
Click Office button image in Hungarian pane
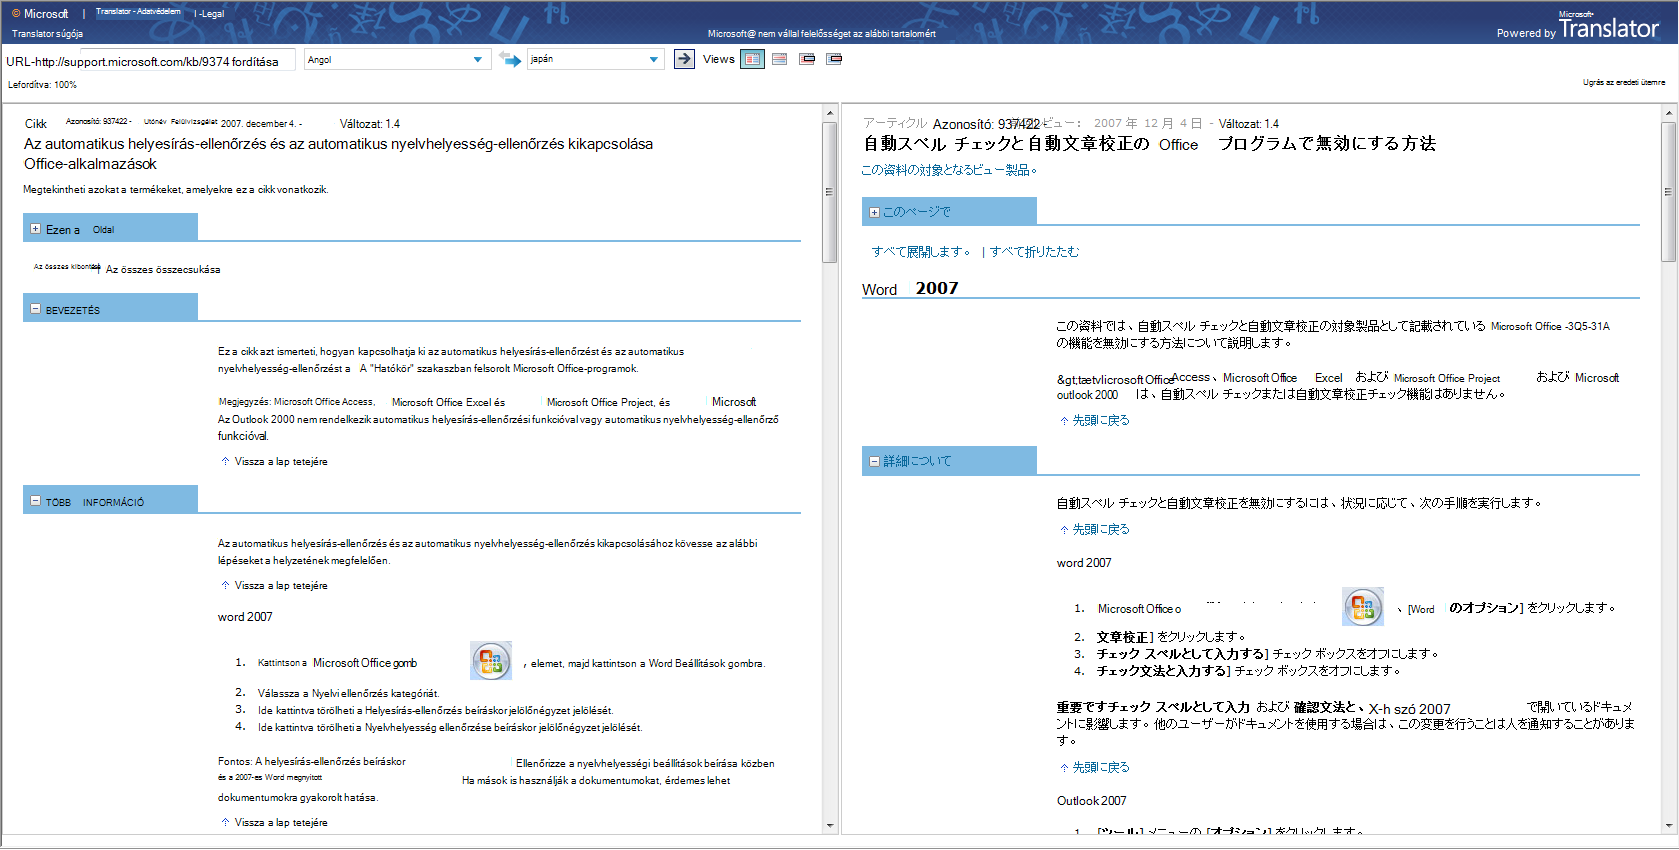click(x=491, y=661)
